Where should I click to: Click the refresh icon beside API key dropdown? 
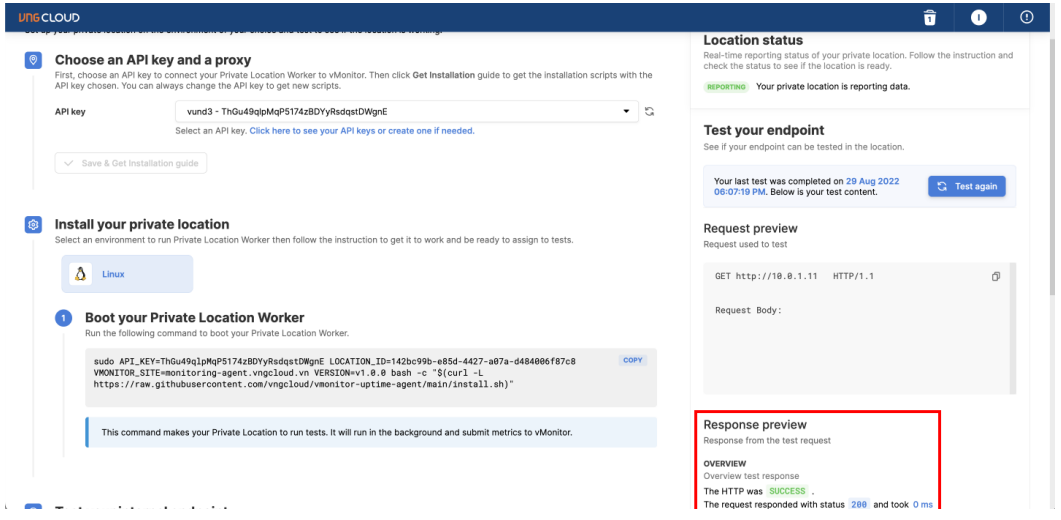648,112
